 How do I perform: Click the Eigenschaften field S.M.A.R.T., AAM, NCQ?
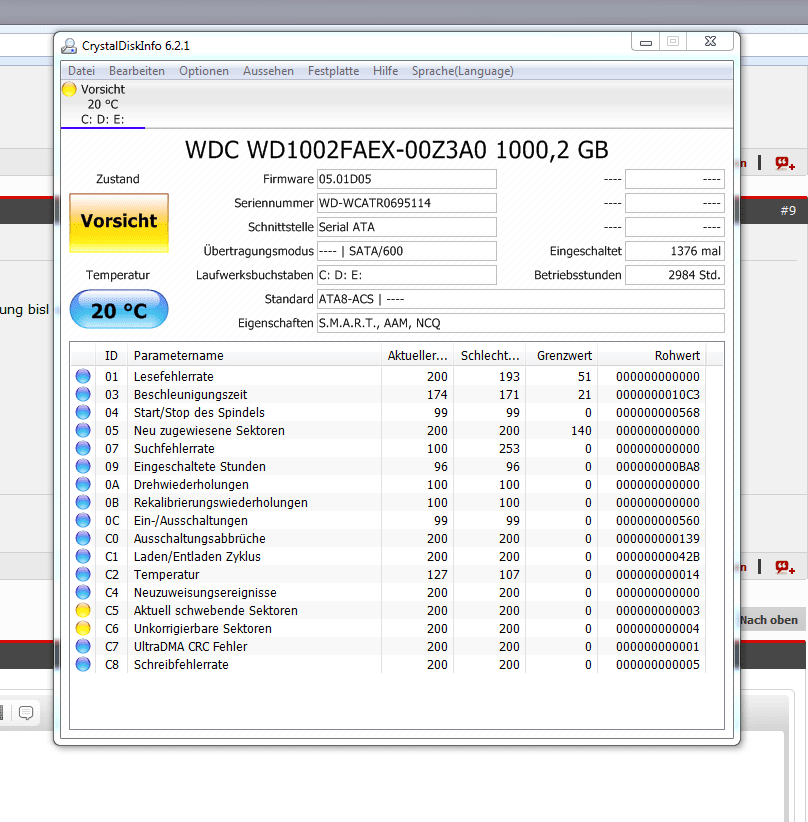pos(521,323)
